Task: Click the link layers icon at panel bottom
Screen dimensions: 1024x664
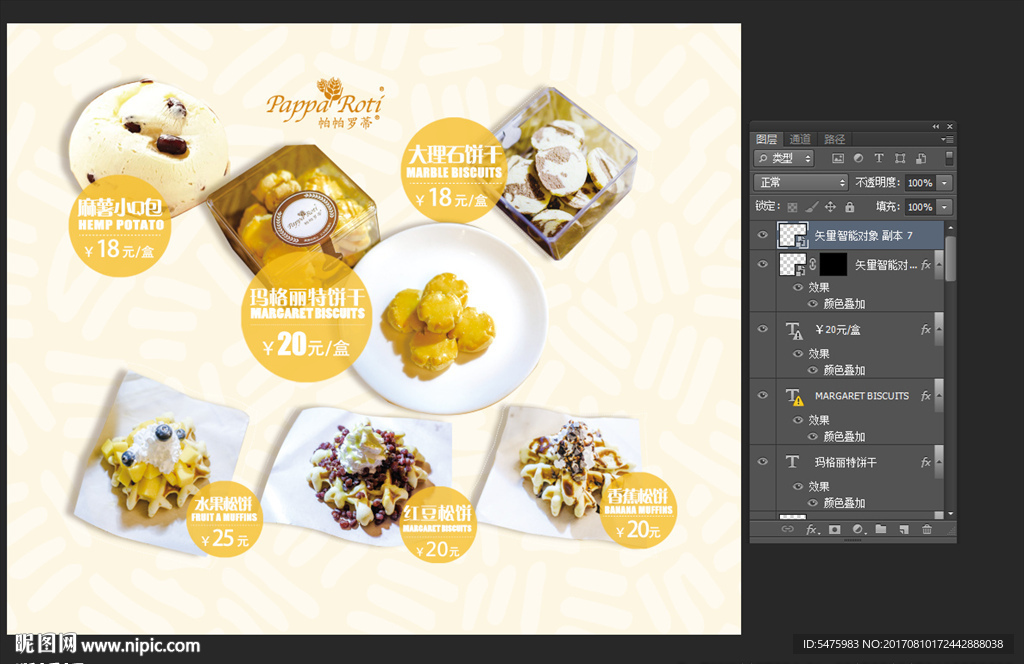Action: pyautogui.click(x=788, y=530)
